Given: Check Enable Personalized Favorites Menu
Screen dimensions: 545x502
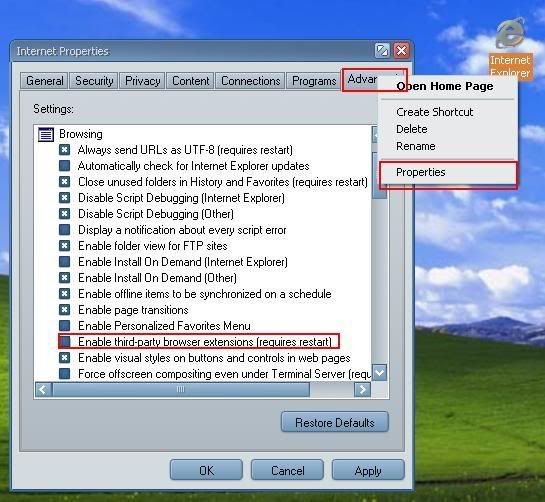Looking at the screenshot, I should pyautogui.click(x=64, y=326).
